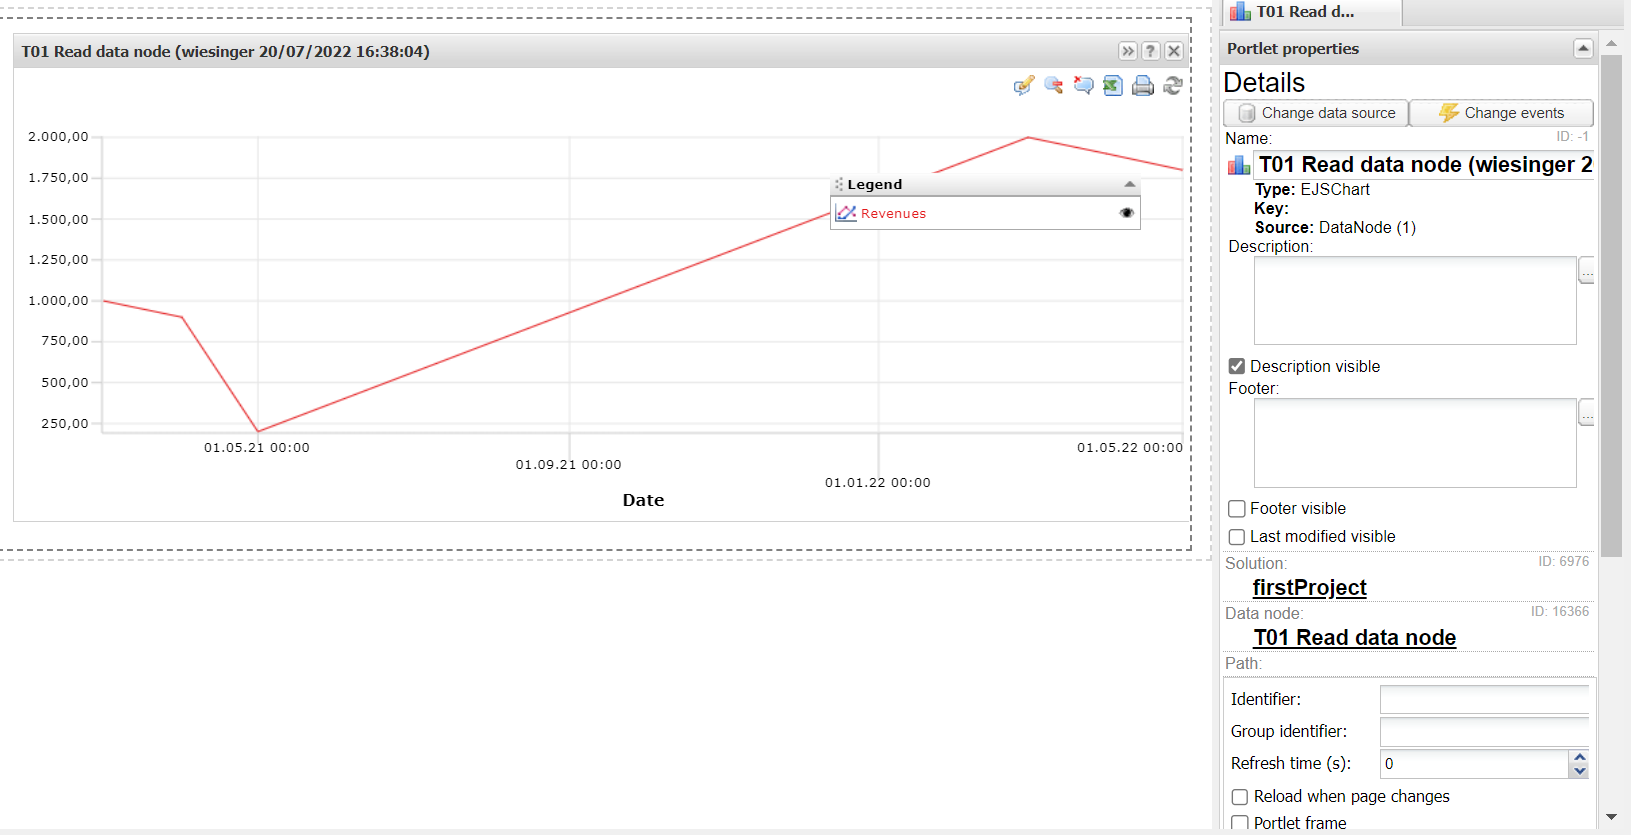Click the scrollbar up arrow
The height and width of the screenshot is (835, 1631).
tap(1611, 44)
